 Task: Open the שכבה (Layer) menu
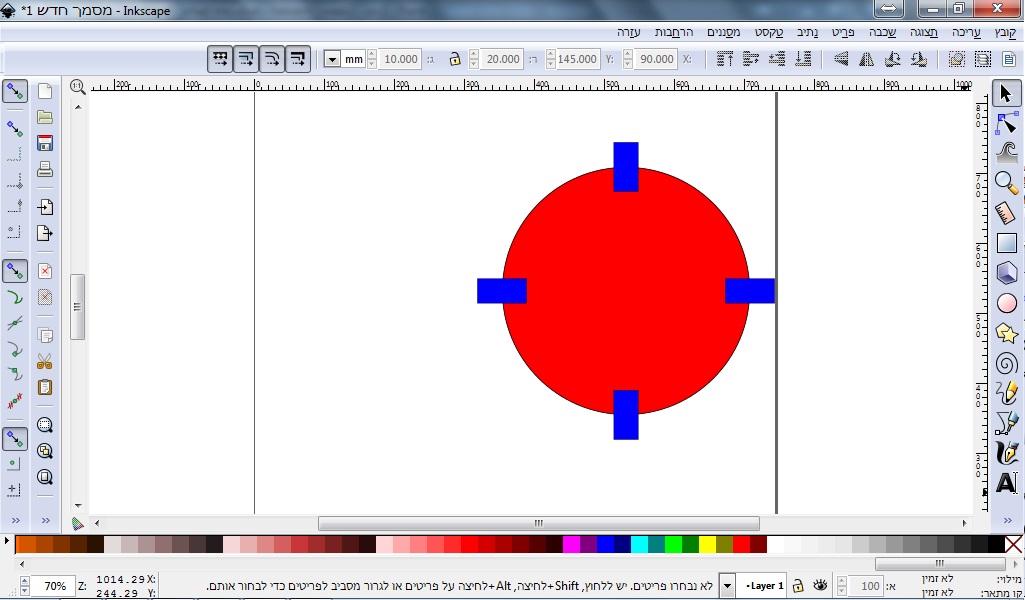coord(882,32)
